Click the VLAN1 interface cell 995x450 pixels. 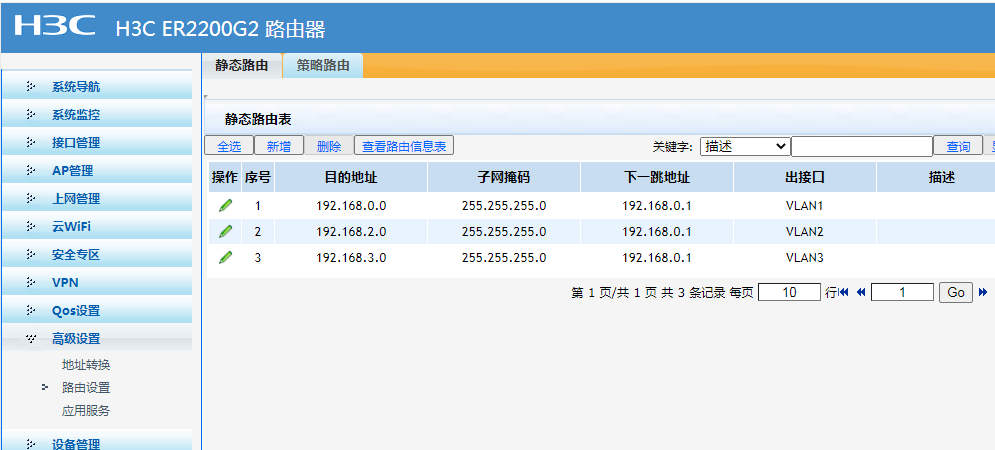(x=805, y=206)
